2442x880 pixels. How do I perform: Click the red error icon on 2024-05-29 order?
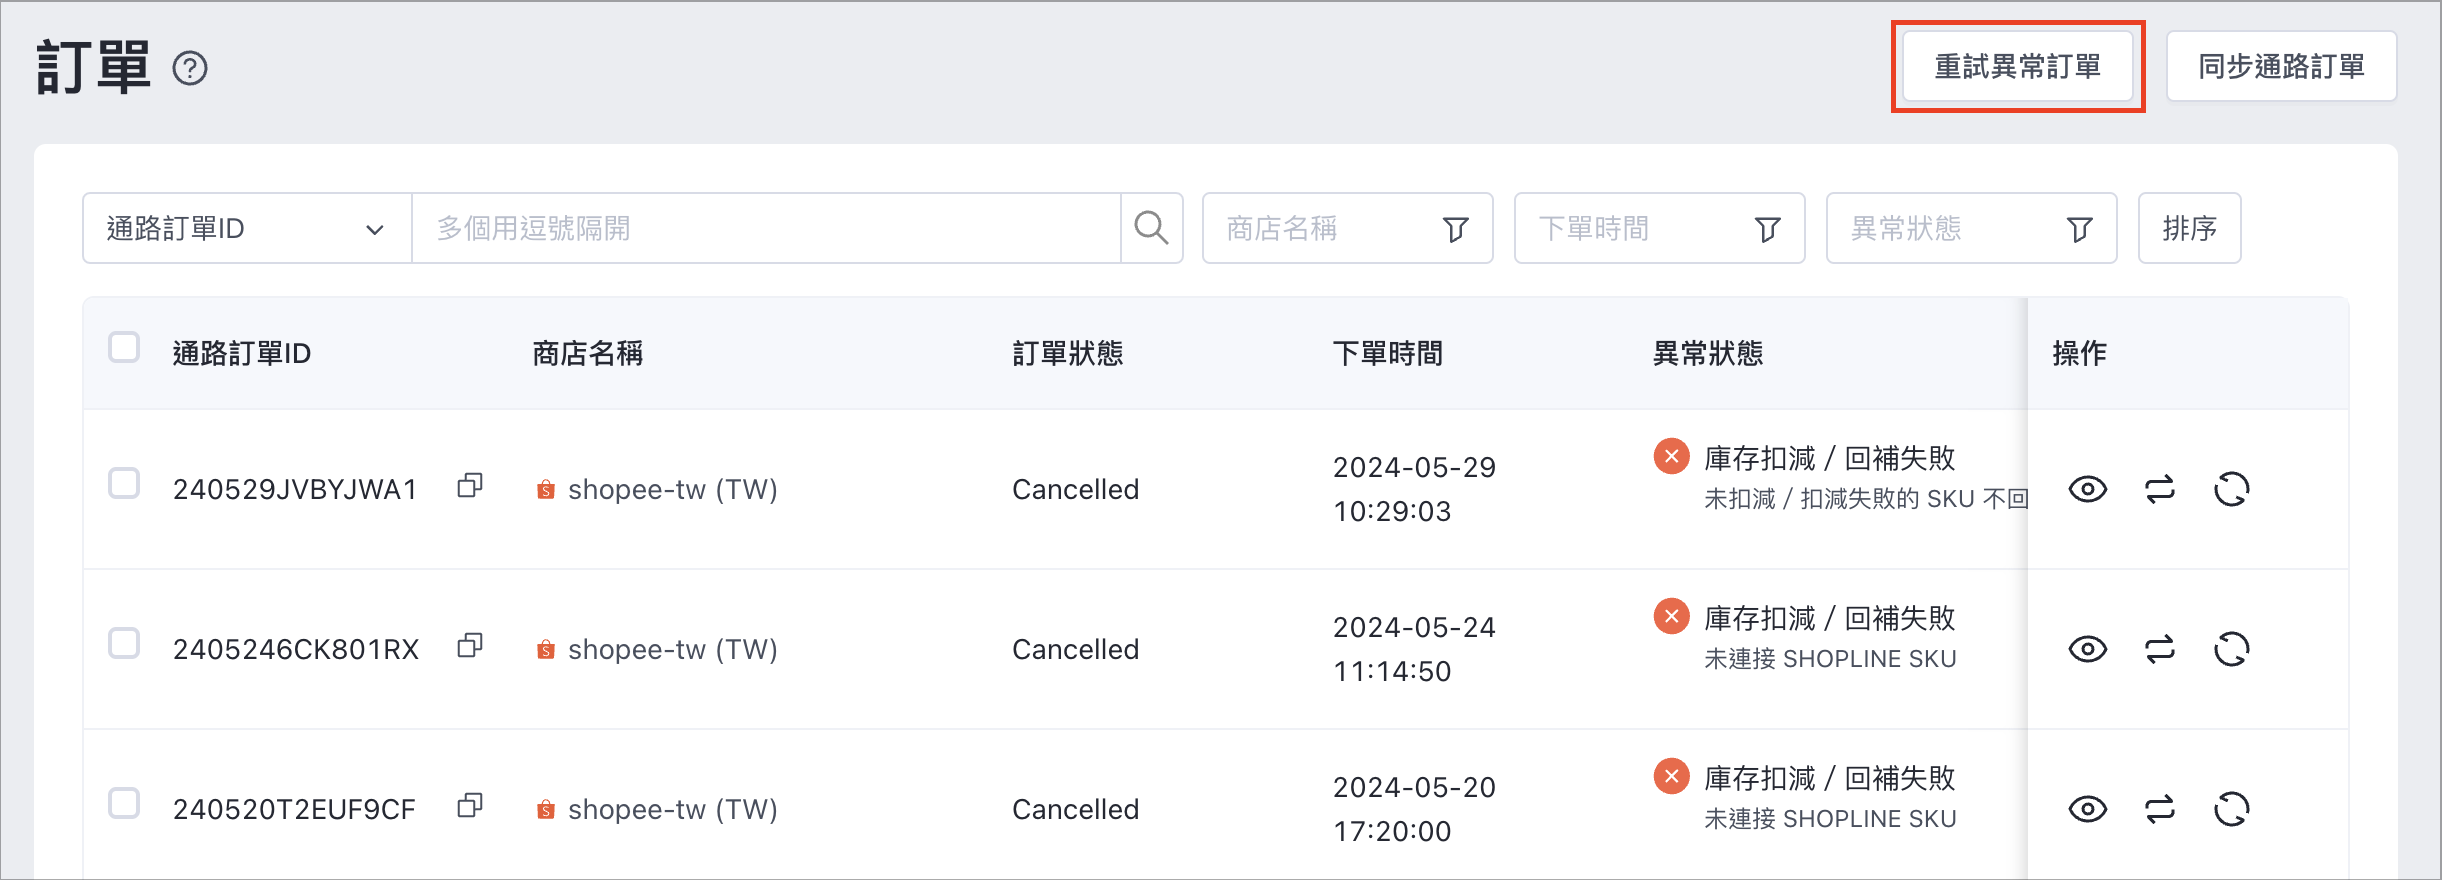(x=1671, y=457)
